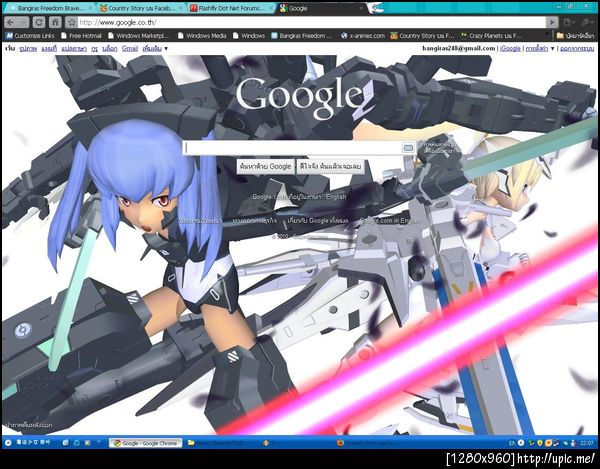
Task: Switch to Bangiras Freedom Brave tab
Action: pyautogui.click(x=49, y=8)
